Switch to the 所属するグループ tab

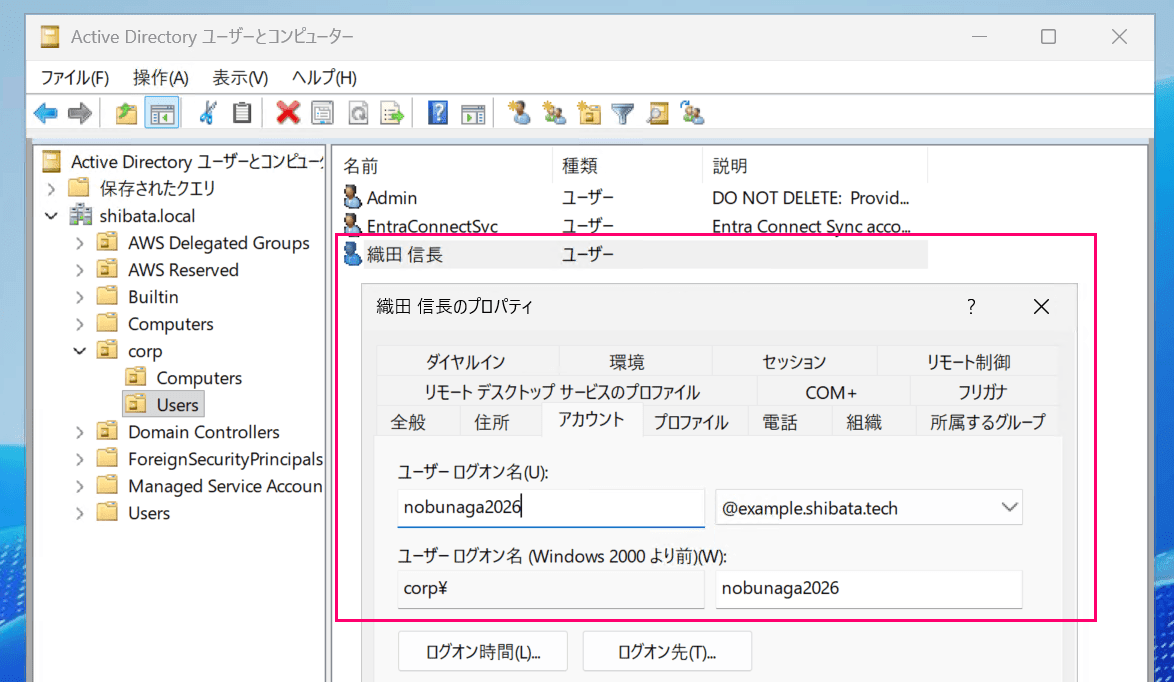tap(988, 422)
